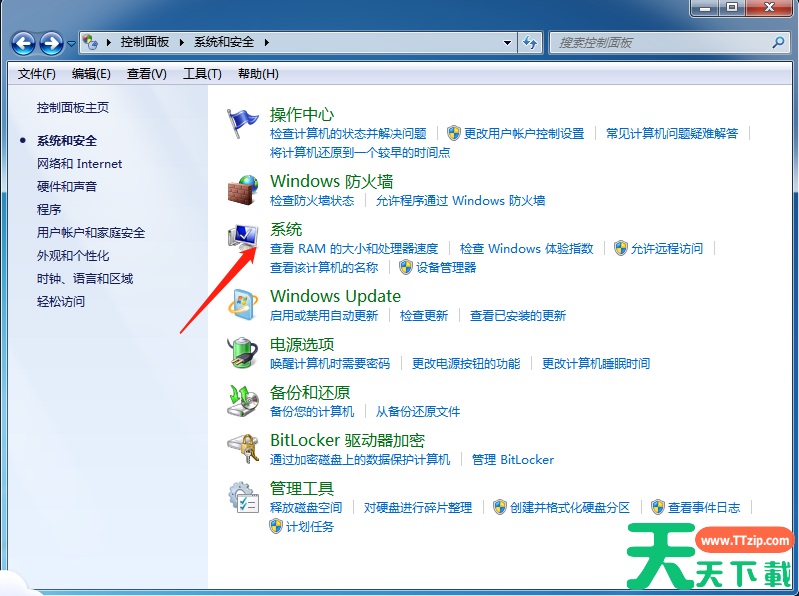799x596 pixels.
Task: Open the Windows 防火墙 heading link
Action: coord(331,181)
